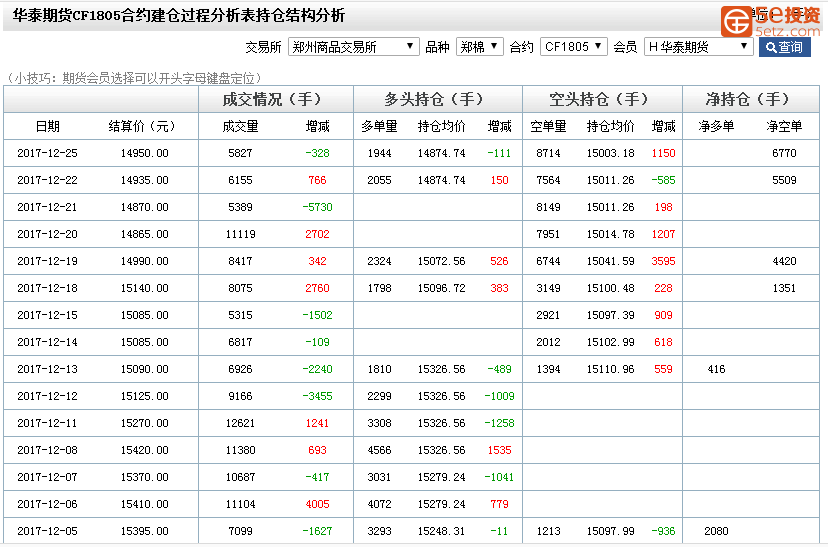Select the date cell 2017-12-21
The image size is (828, 547).
point(48,207)
